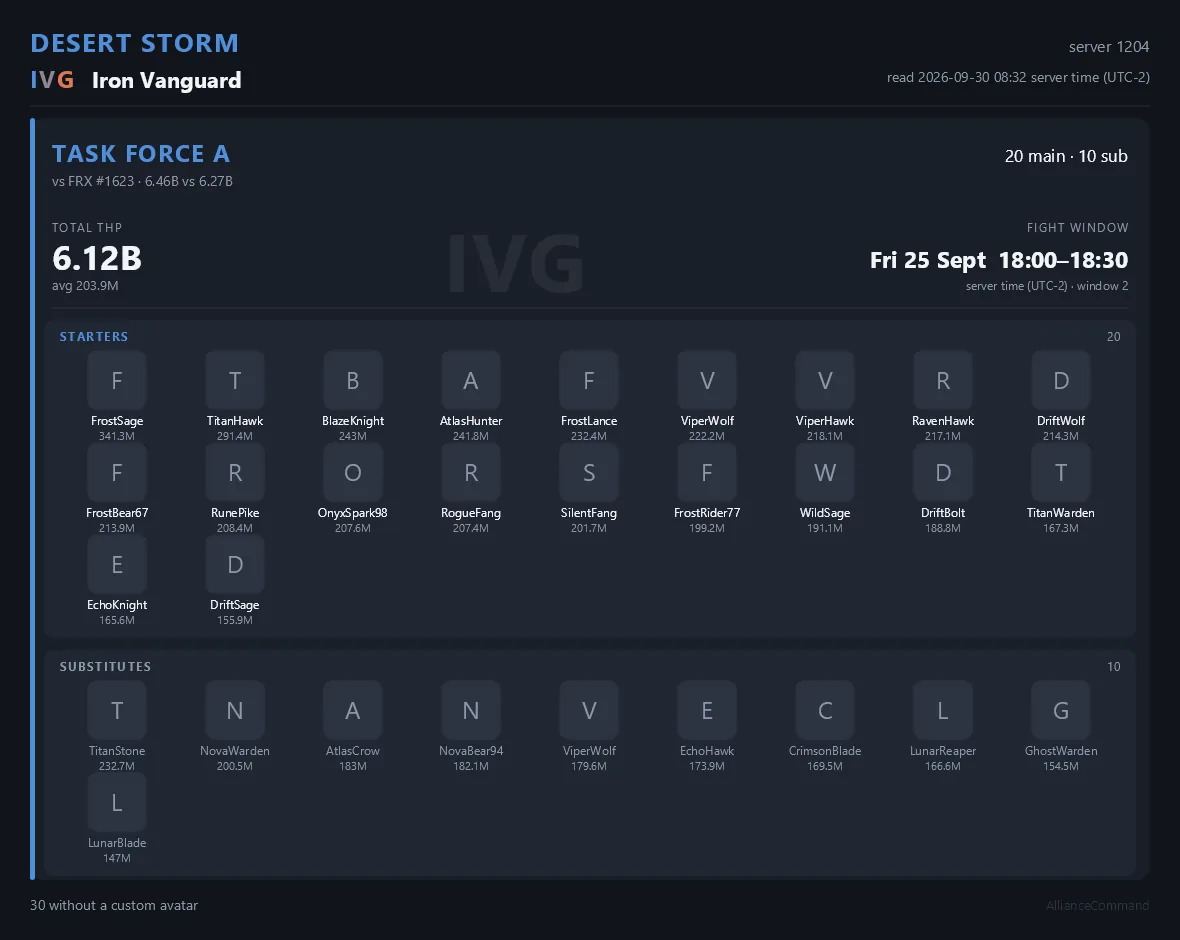Open substitute EchoHawk's avatar
The height and width of the screenshot is (940, 1180).
click(707, 710)
